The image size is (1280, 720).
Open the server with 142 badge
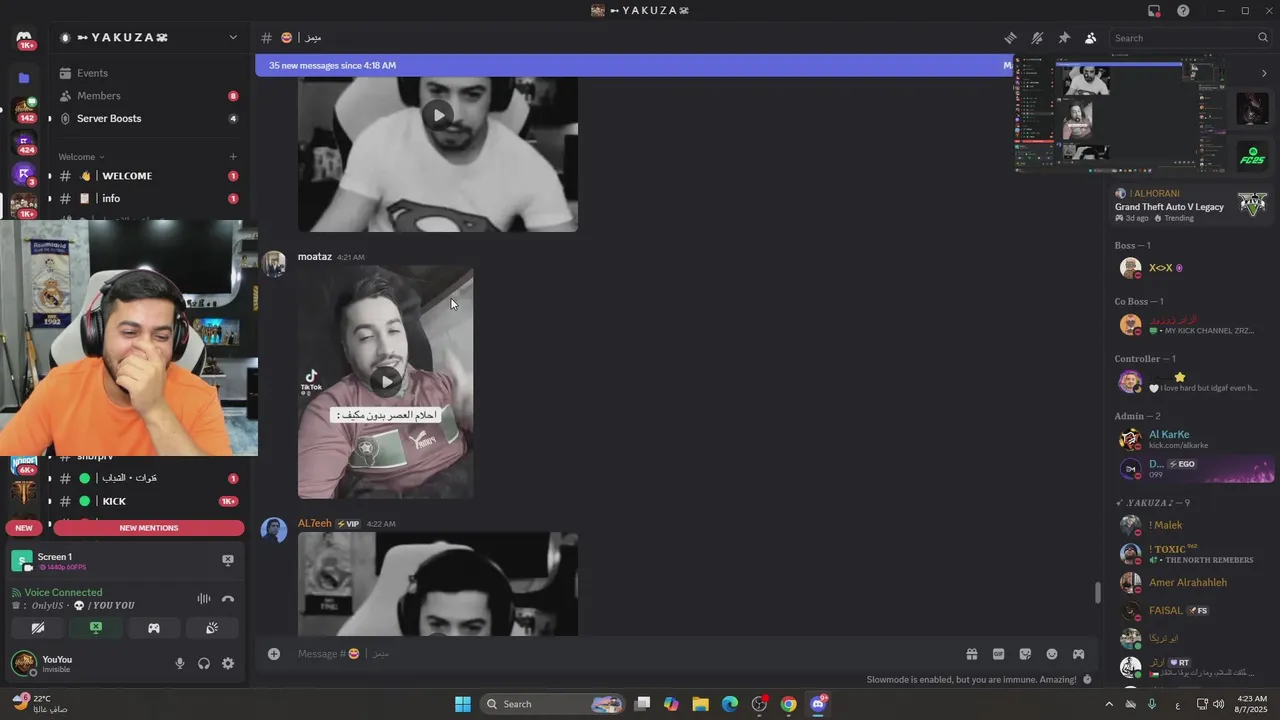[24, 109]
